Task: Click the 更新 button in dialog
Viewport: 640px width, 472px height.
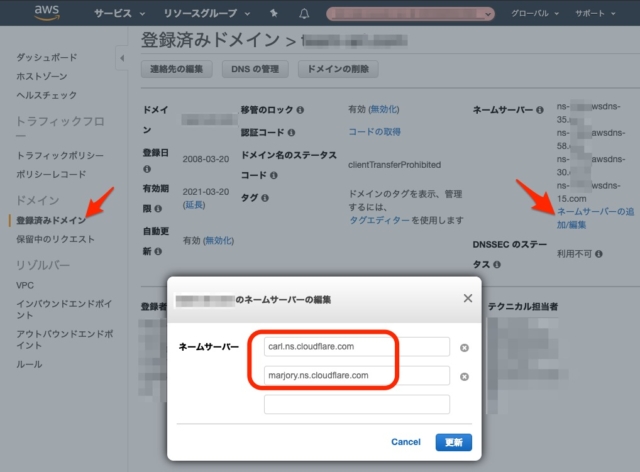Action: [453, 442]
